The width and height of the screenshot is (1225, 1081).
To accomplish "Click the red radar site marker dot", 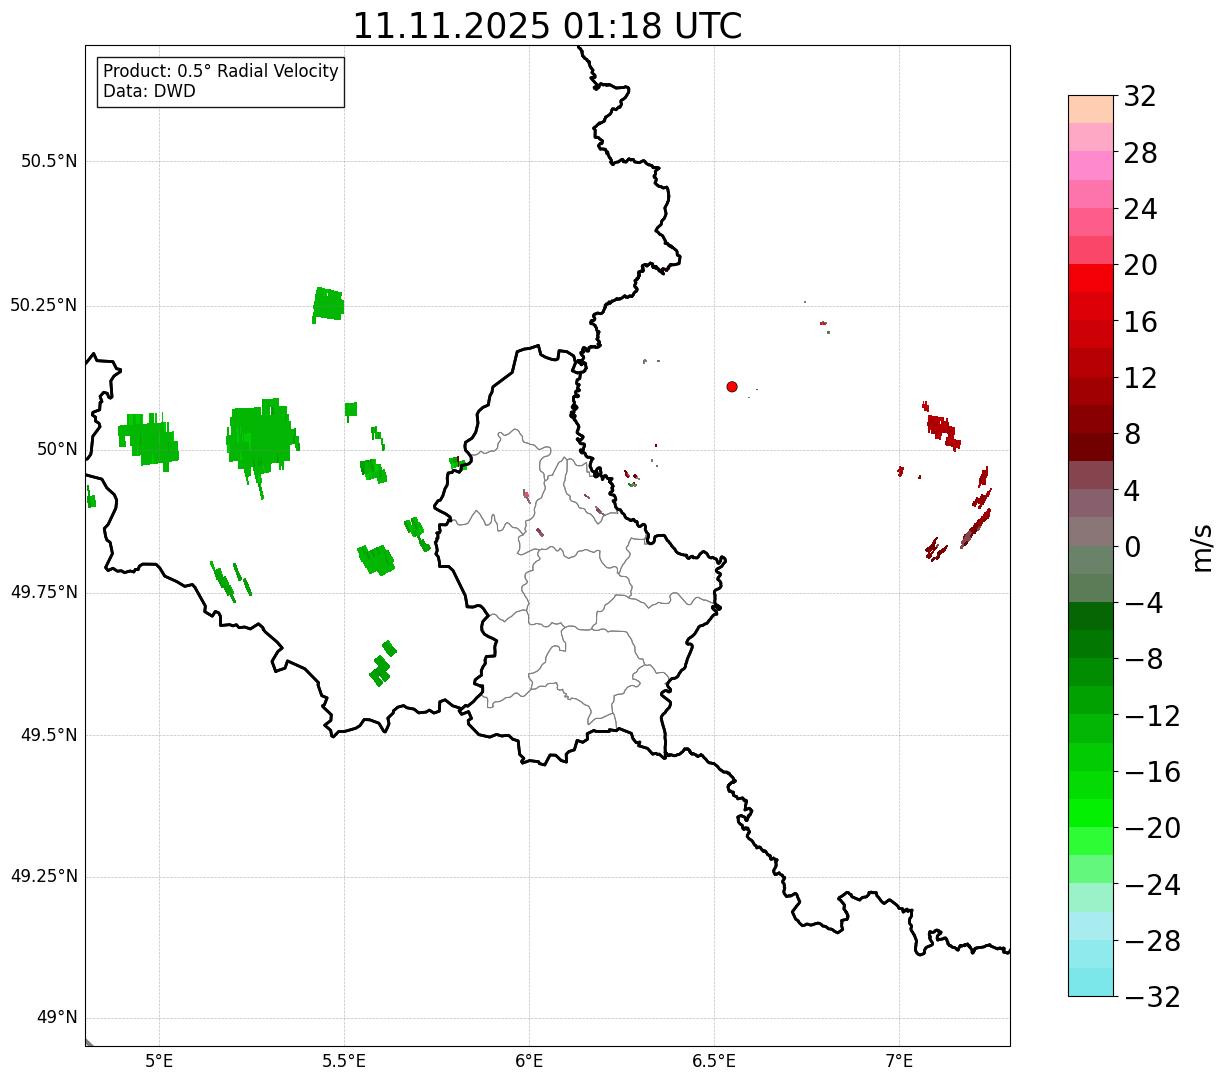I will (732, 386).
